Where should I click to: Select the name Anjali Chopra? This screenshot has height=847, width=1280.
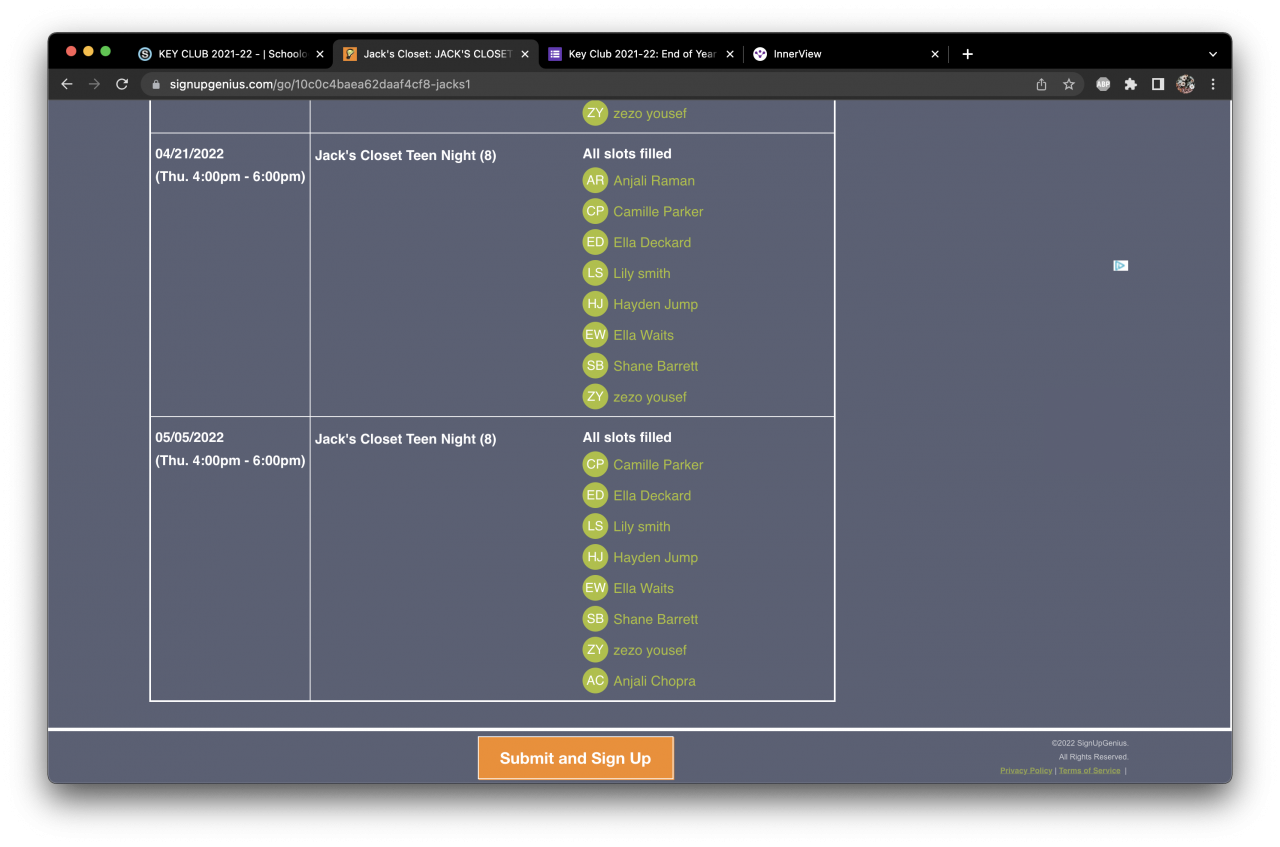click(x=654, y=681)
